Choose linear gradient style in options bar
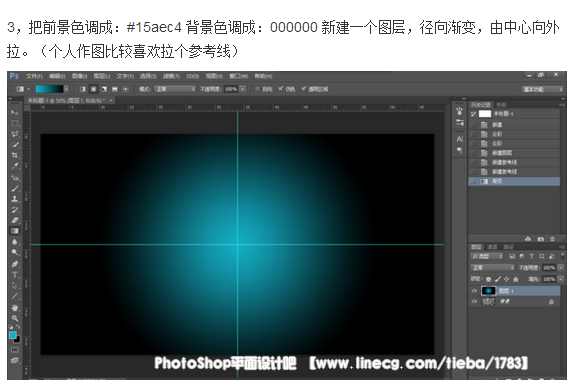 (x=83, y=89)
